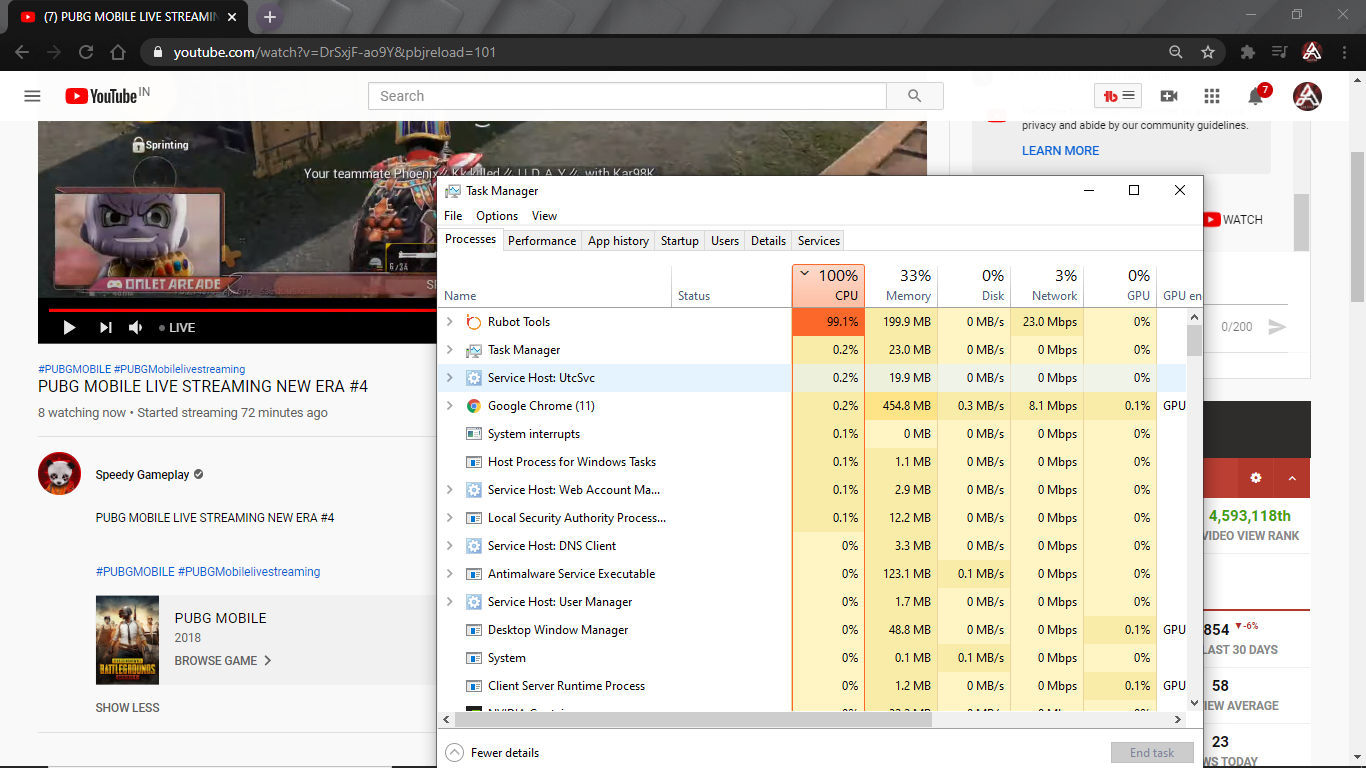Play the live stream video

69,327
